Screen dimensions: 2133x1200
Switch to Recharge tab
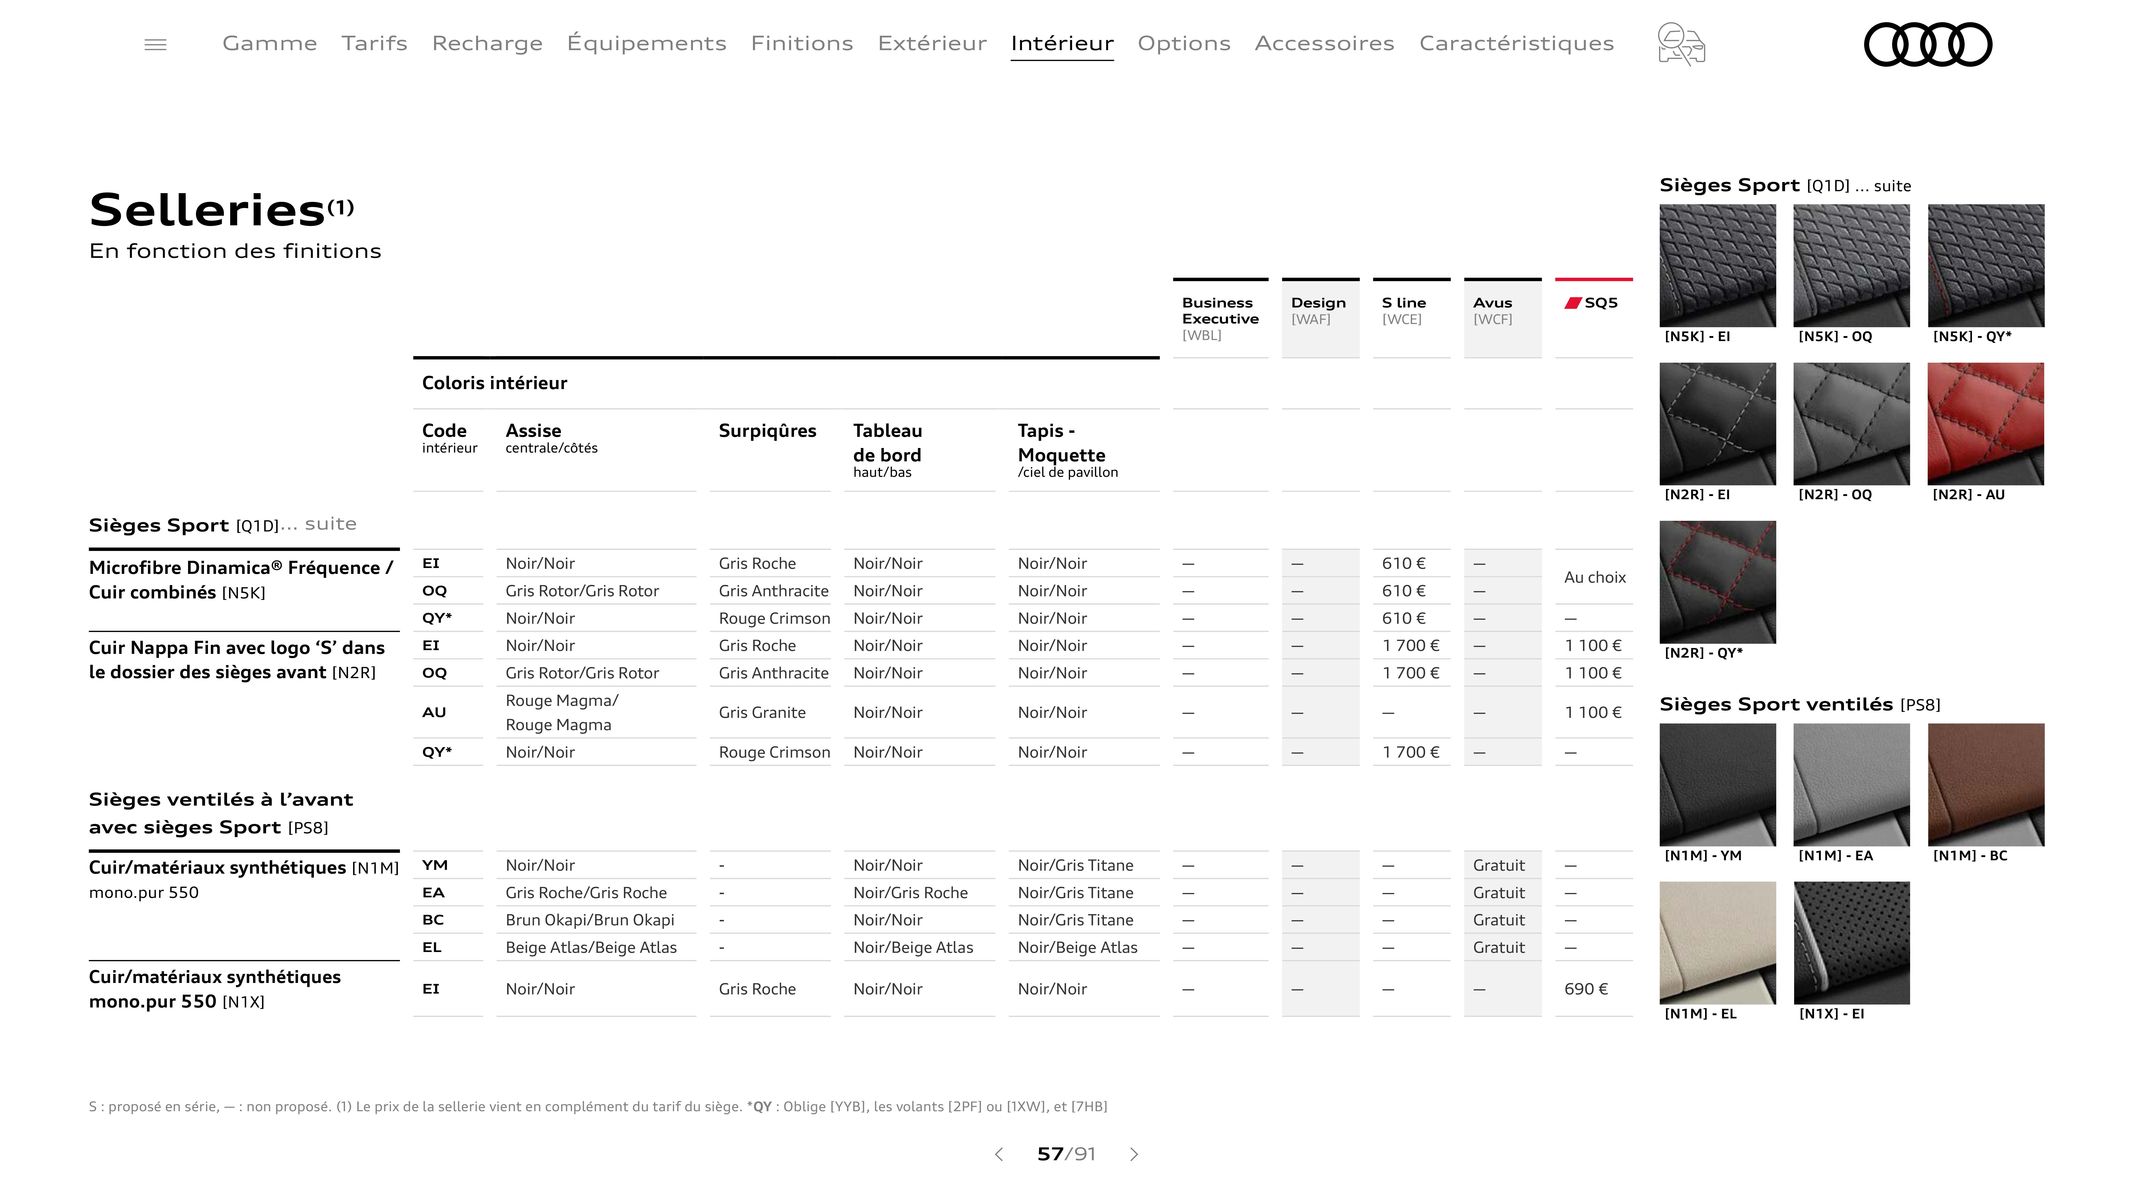[x=487, y=43]
